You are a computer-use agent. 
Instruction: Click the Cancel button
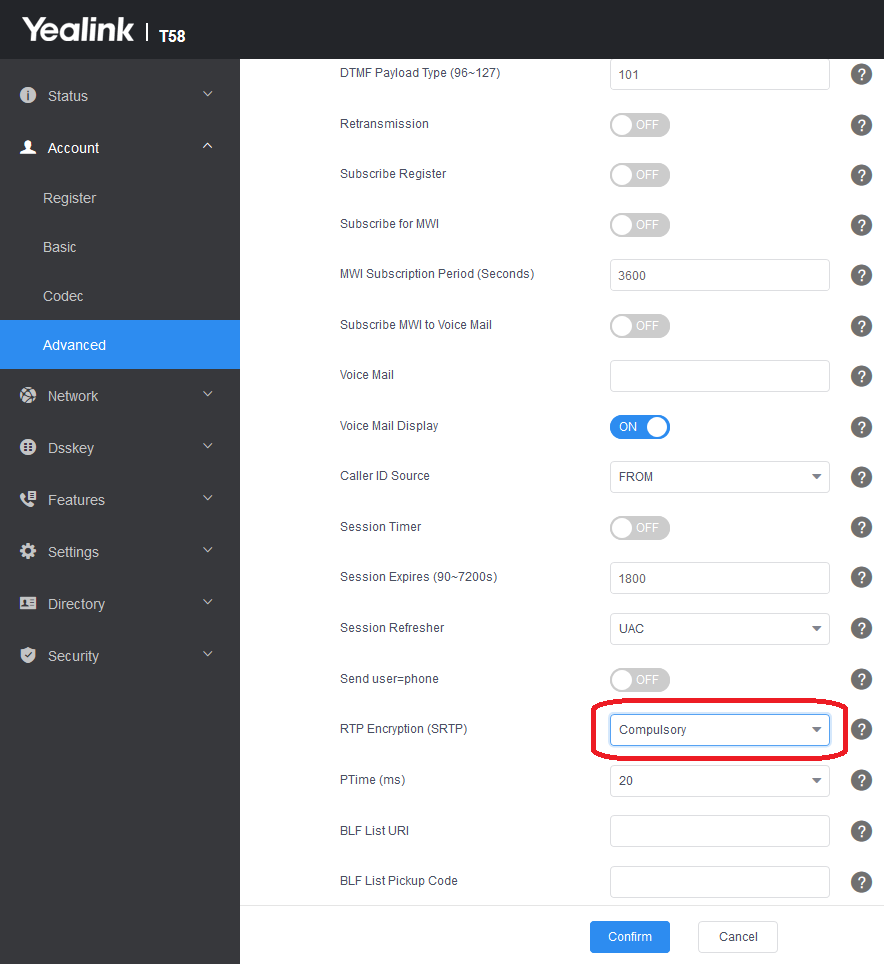coord(738,937)
